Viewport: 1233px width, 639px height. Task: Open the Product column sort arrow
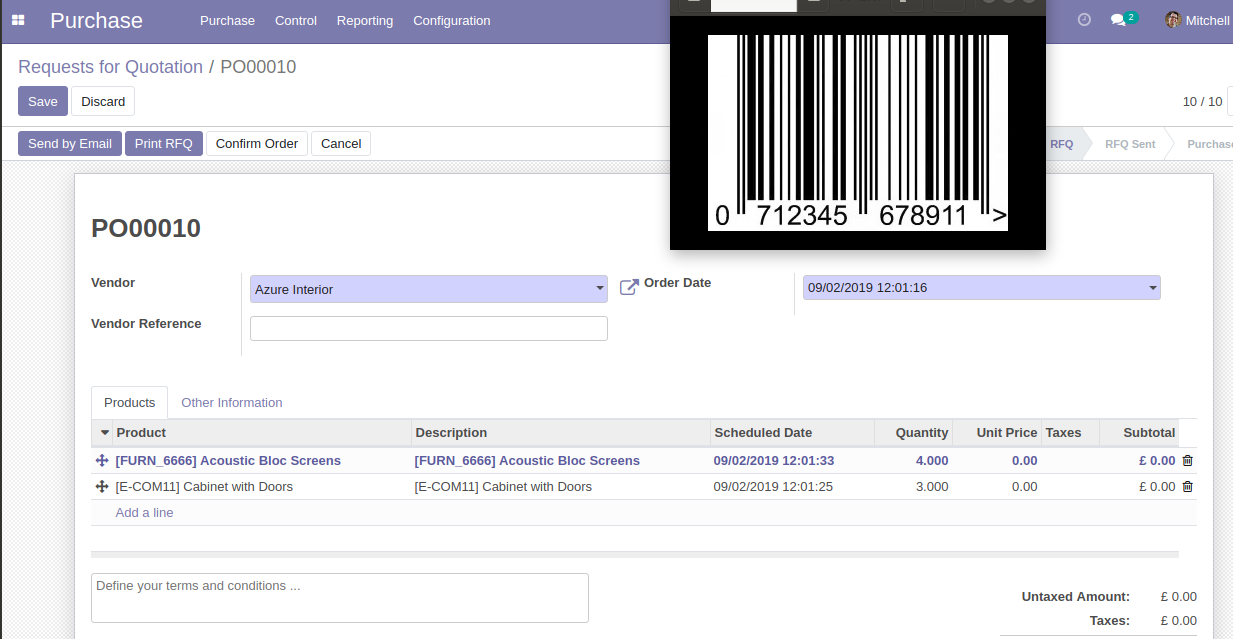click(x=105, y=433)
